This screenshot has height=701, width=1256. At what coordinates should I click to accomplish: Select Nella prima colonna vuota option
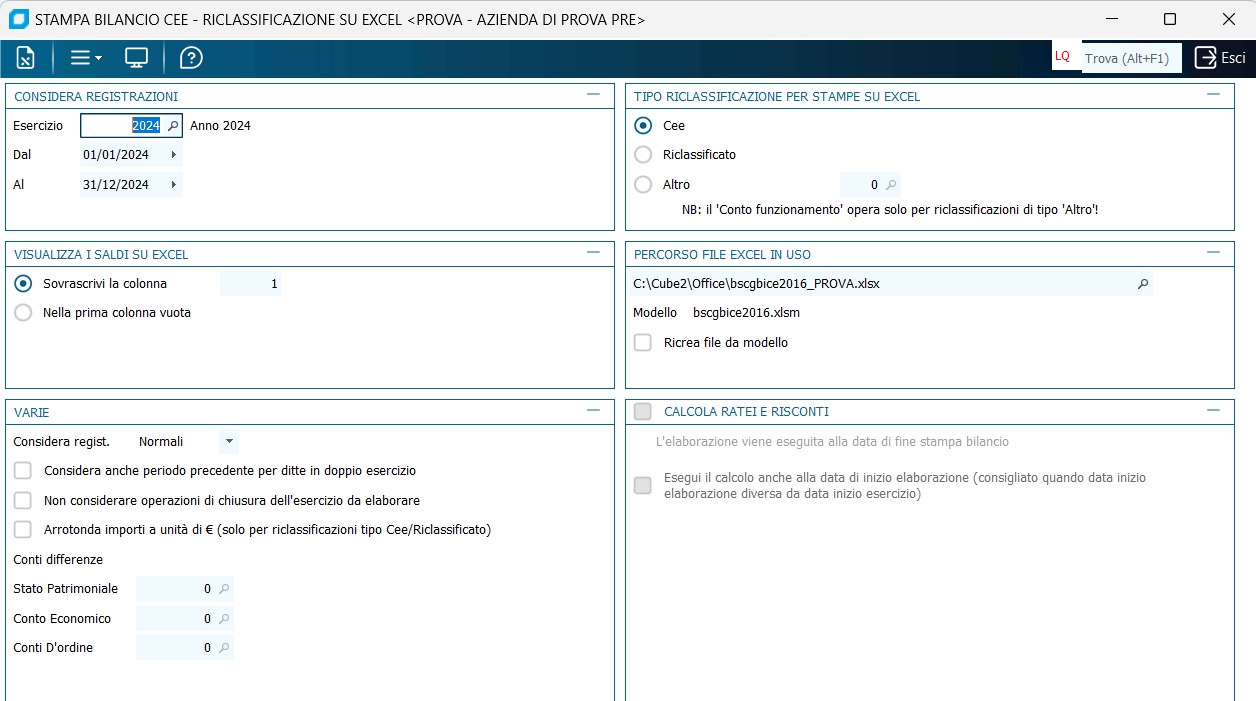pyautogui.click(x=24, y=313)
